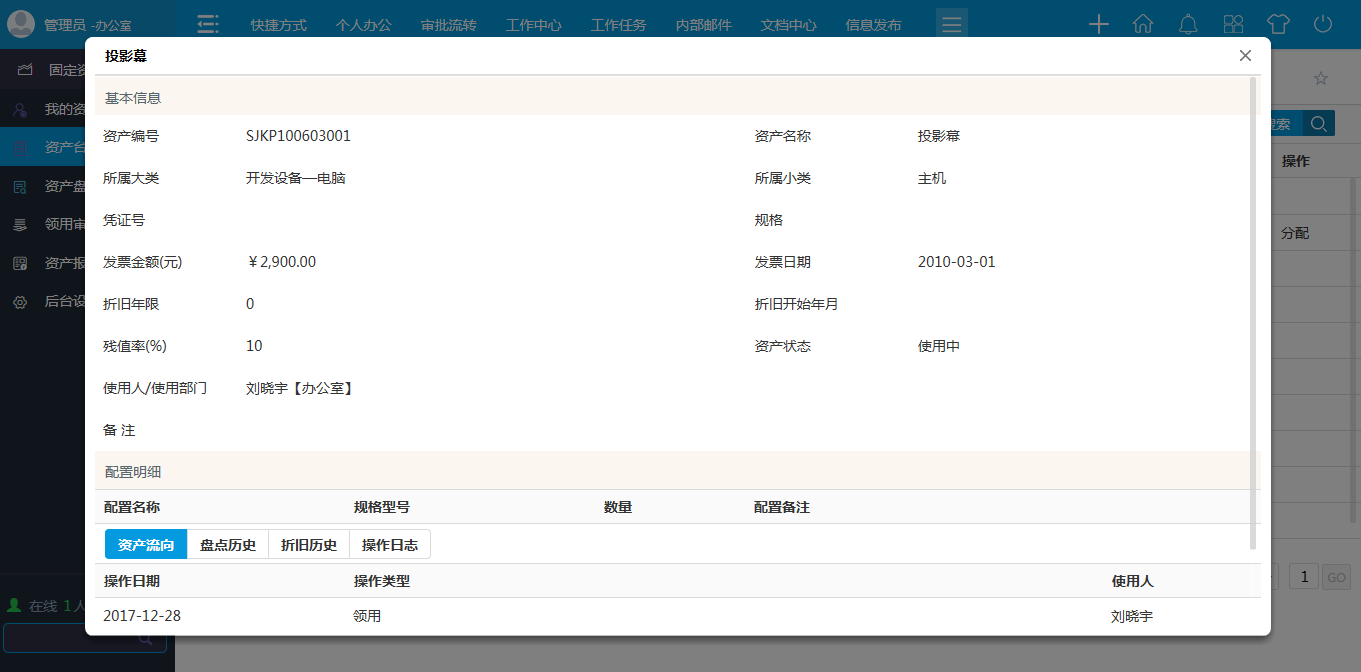This screenshot has height=672, width=1361.
Task: Click the 资产盘点 sidebar icon
Action: pos(22,184)
